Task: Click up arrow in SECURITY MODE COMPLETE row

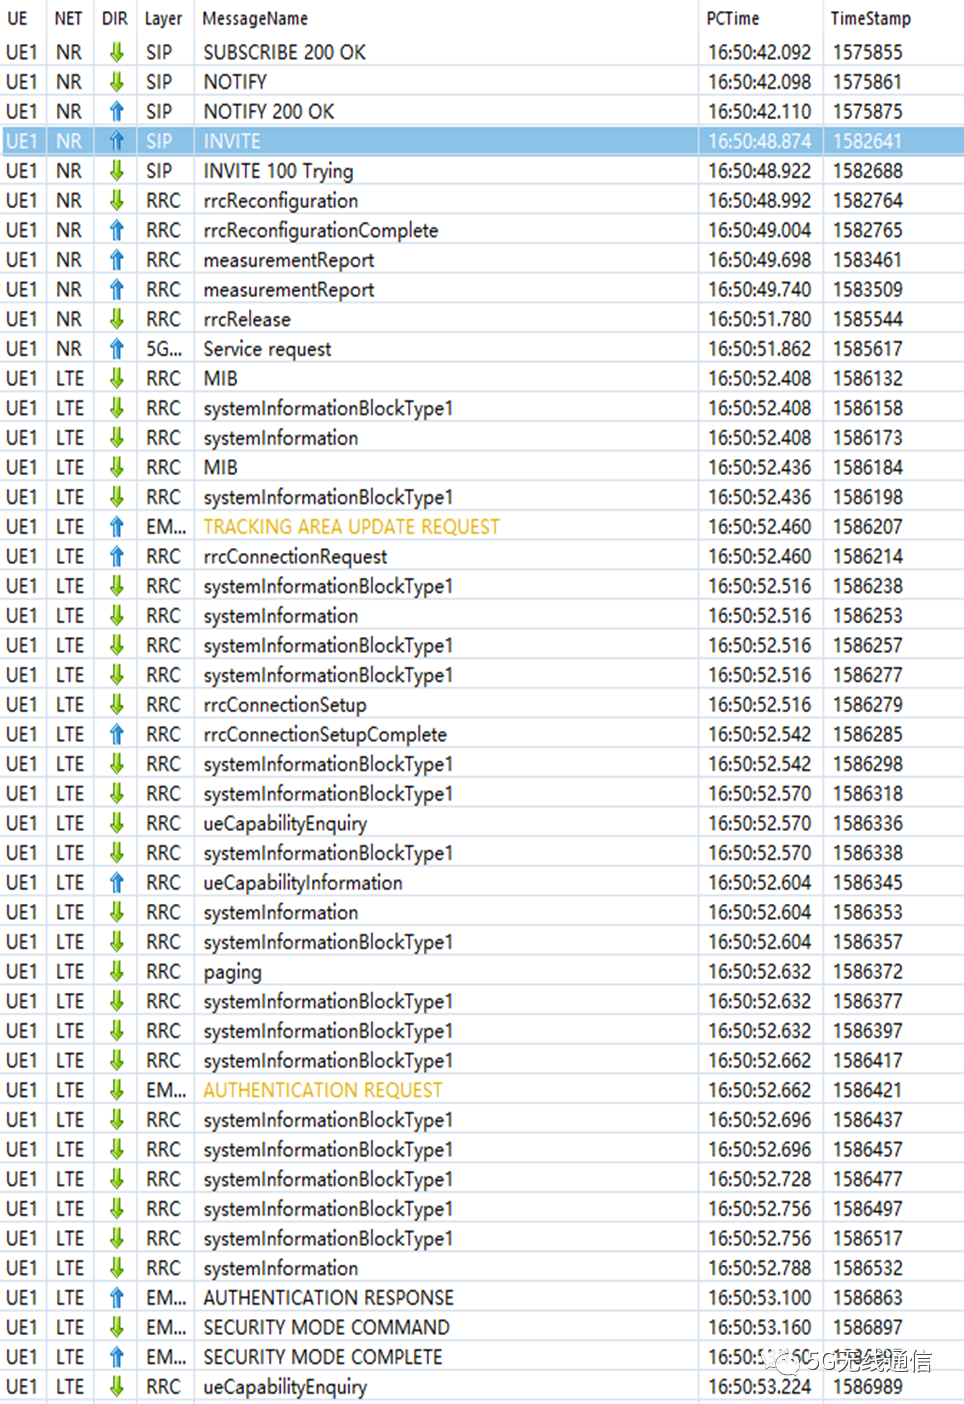Action: [117, 1357]
